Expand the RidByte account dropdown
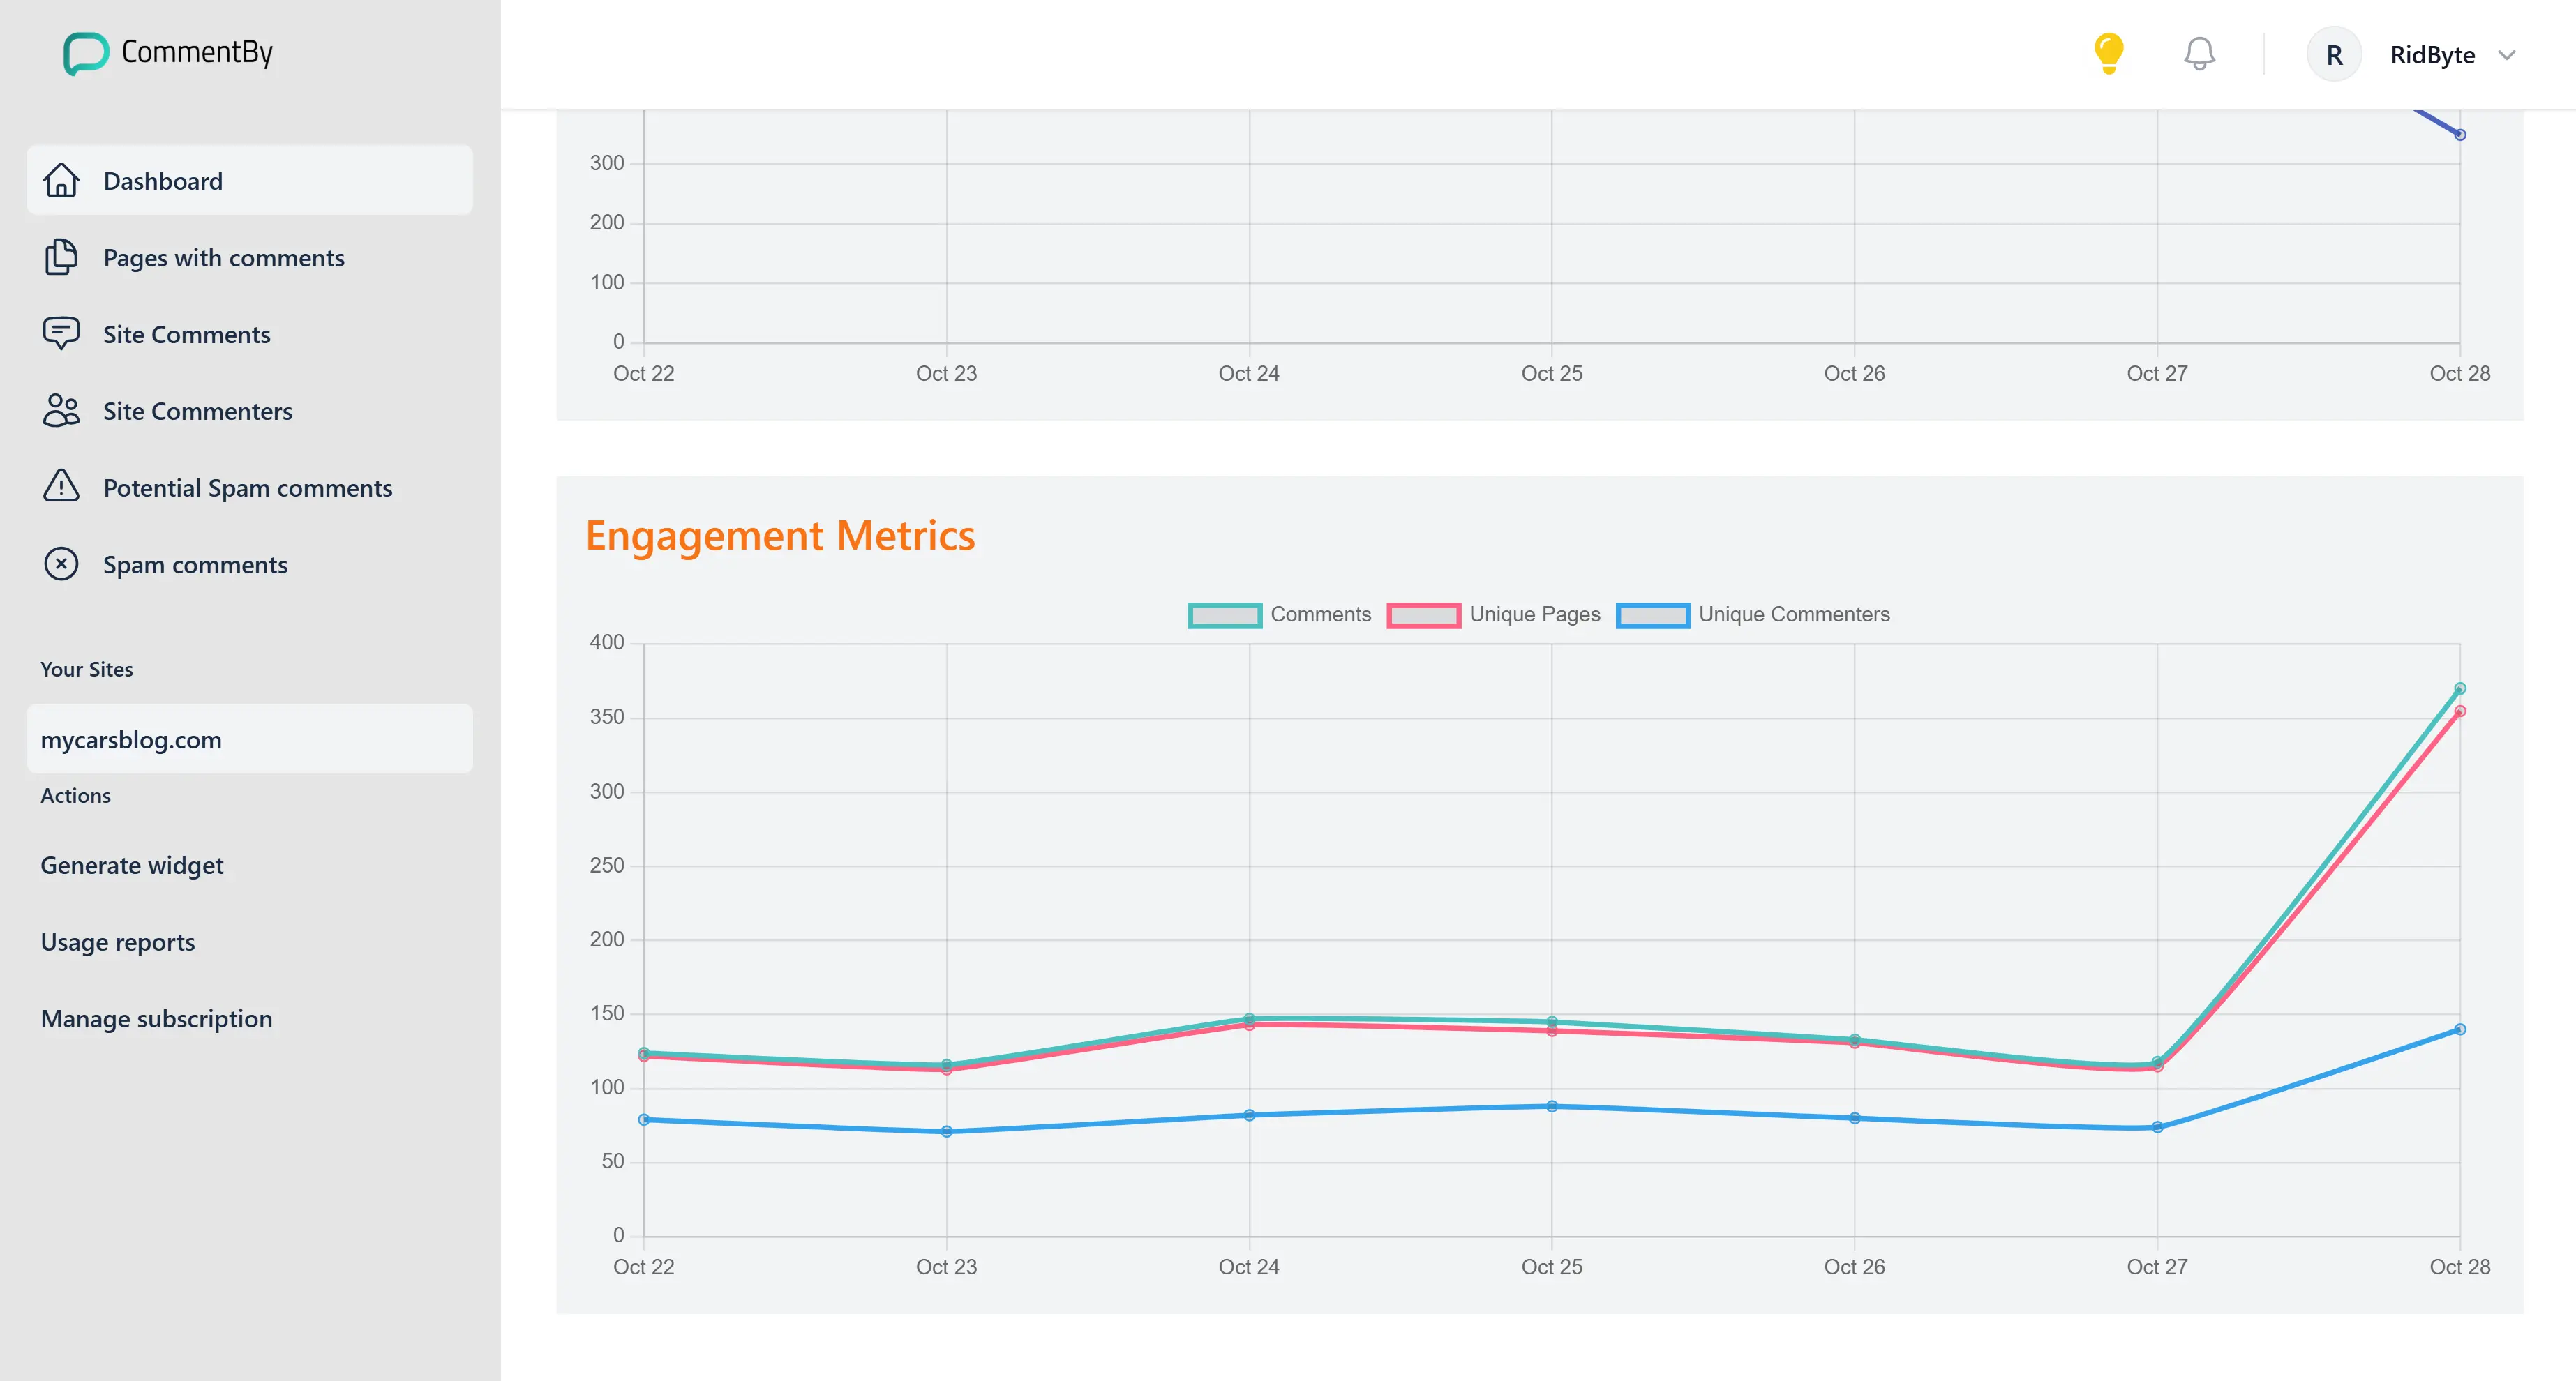This screenshot has height=1381, width=2576. 2508,55
